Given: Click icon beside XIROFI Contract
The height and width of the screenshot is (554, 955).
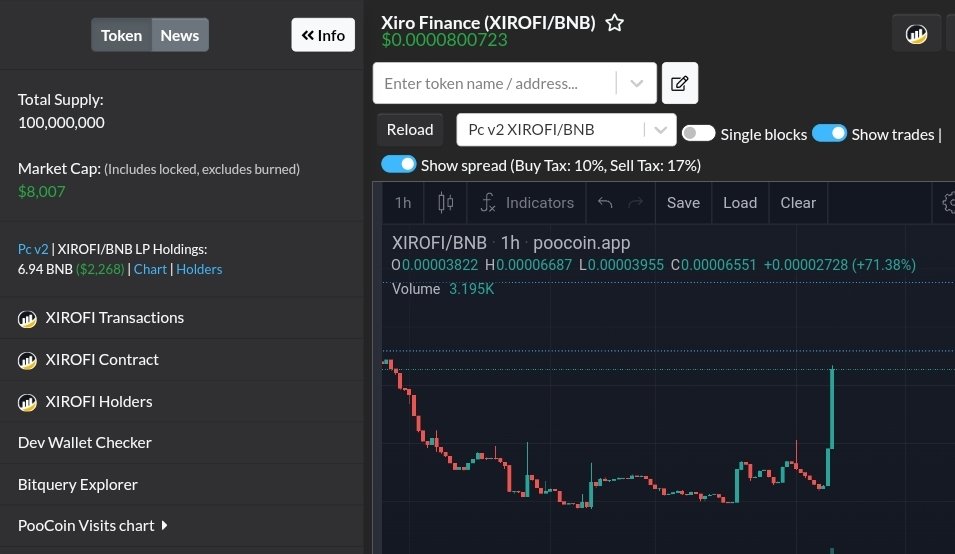Looking at the screenshot, I should coord(27,360).
